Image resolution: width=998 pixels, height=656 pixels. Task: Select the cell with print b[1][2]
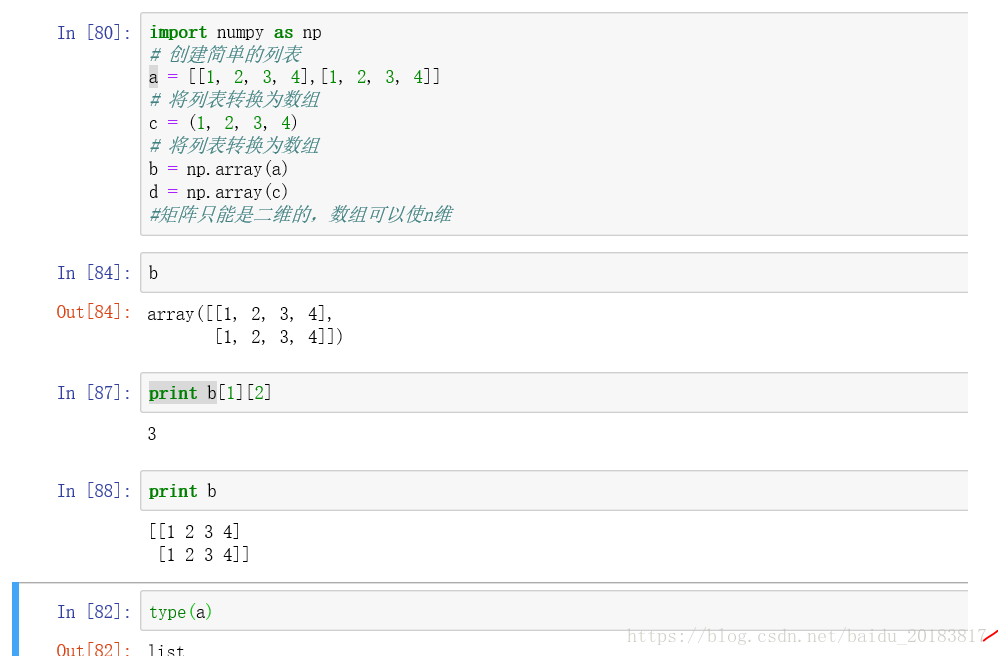(554, 393)
